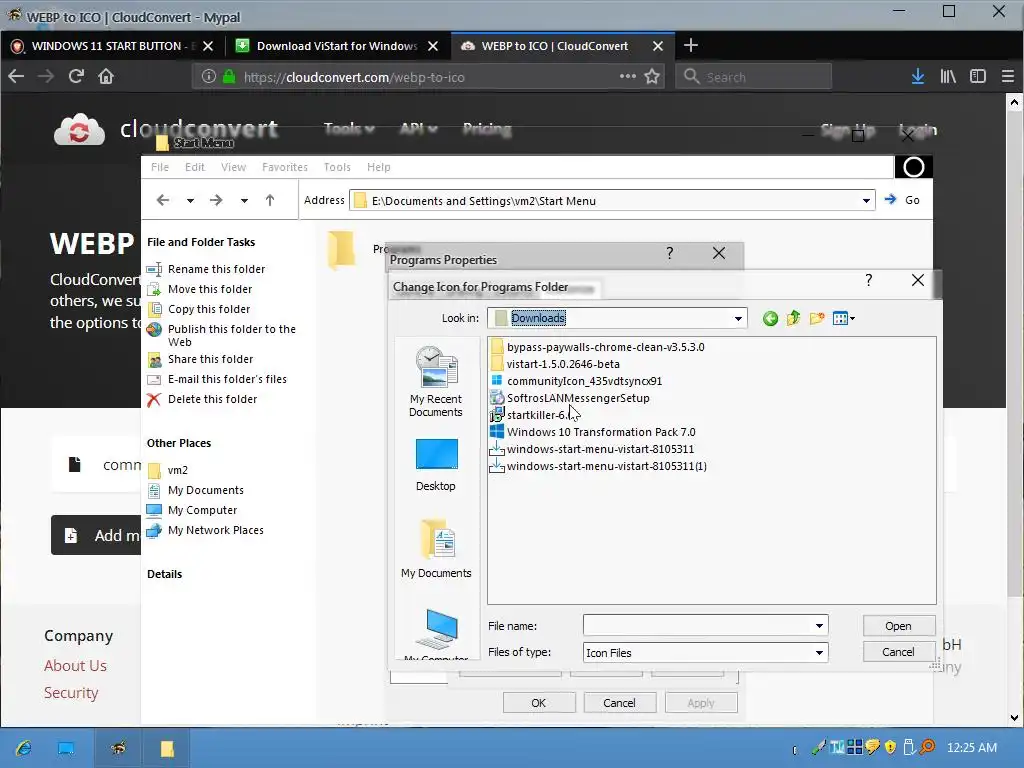Open Internet Explorer taskbar icon
The image size is (1024, 768).
(x=24, y=748)
